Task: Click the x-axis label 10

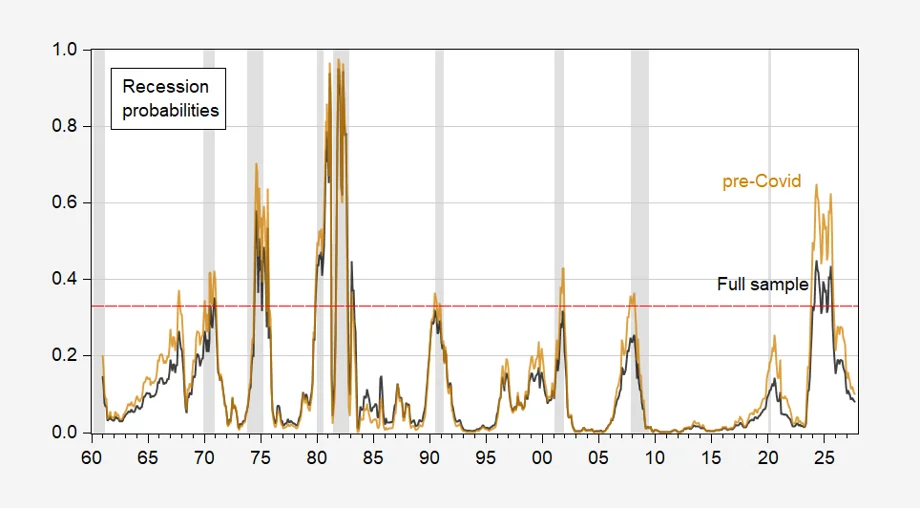Action: [655, 458]
